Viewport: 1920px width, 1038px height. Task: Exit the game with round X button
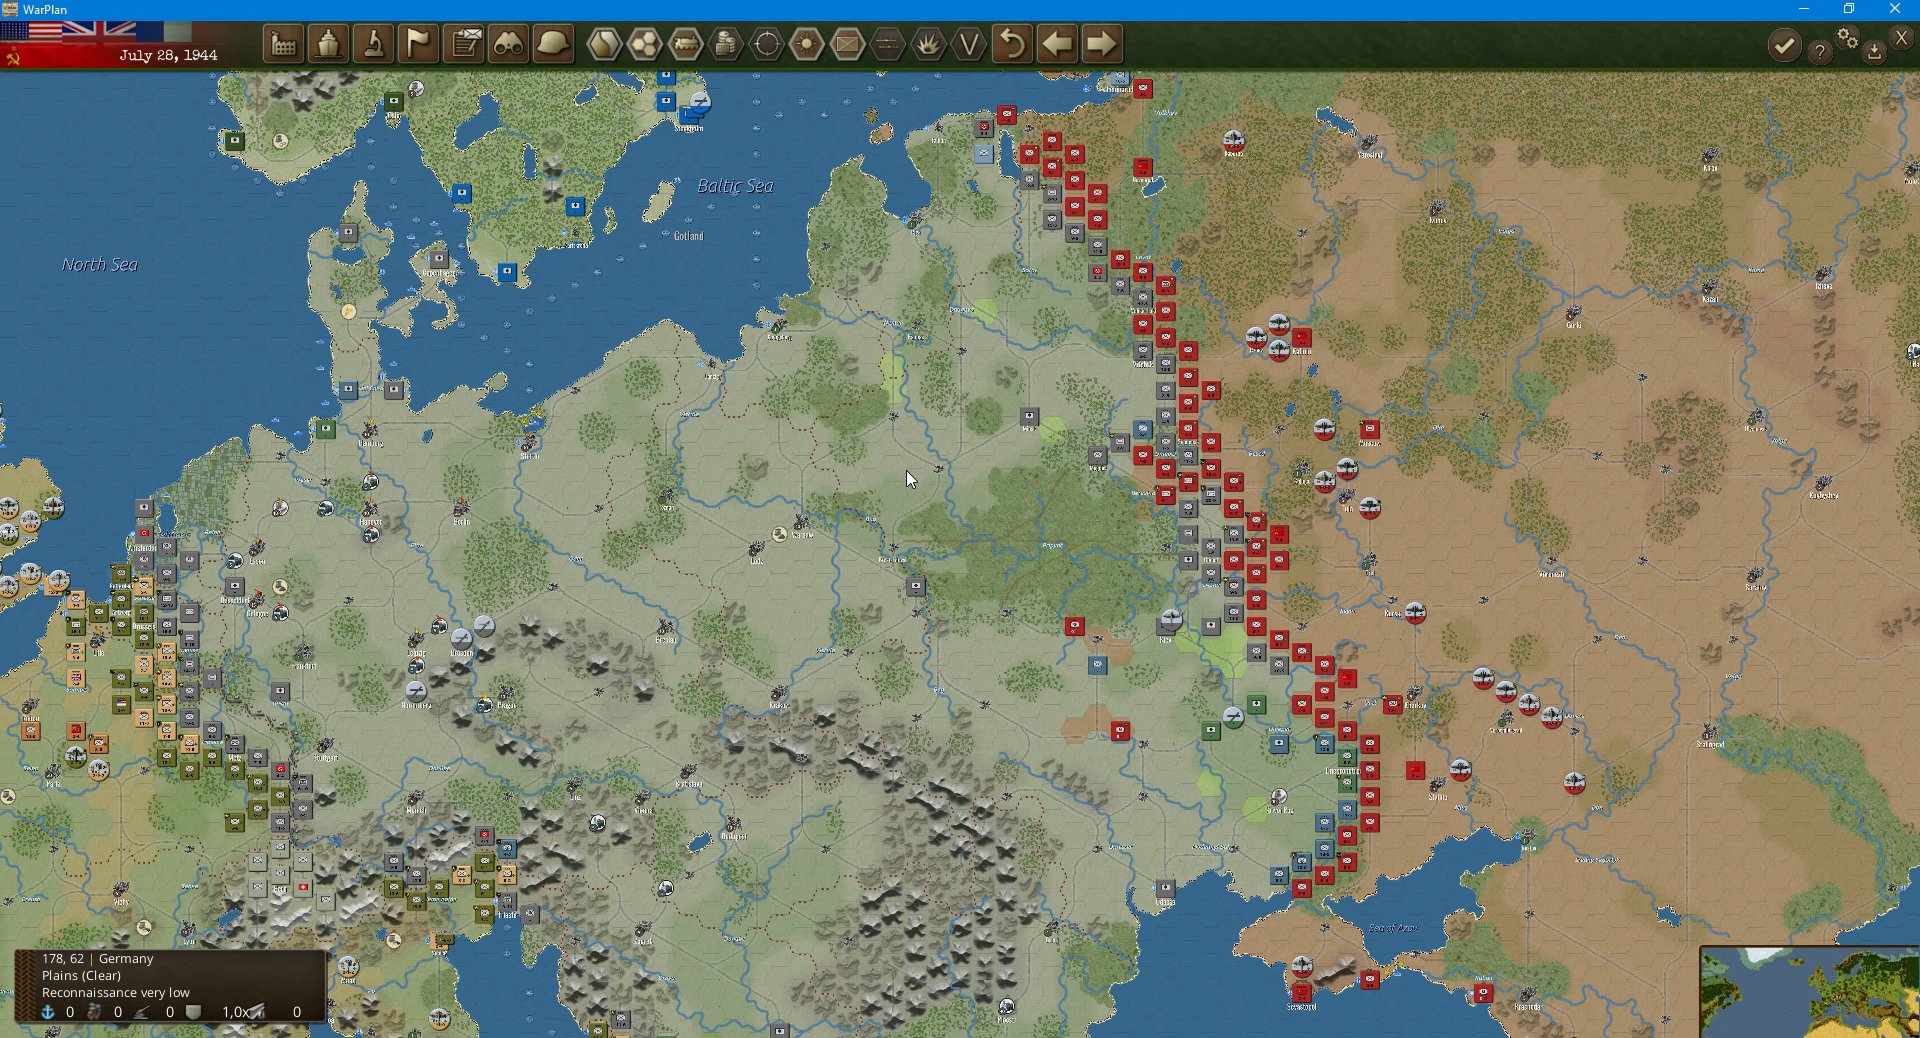coord(1902,38)
